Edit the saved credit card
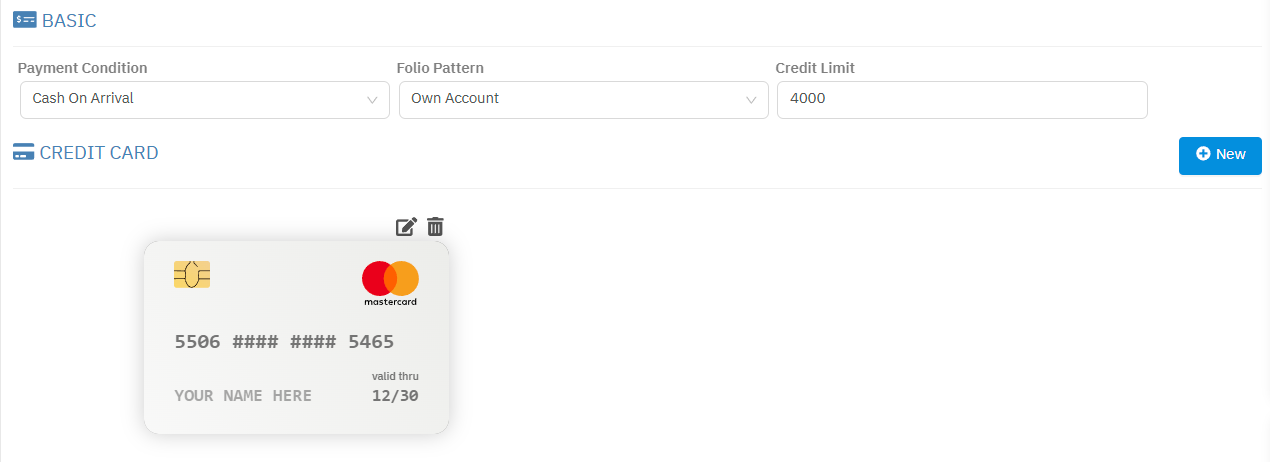 click(x=406, y=227)
